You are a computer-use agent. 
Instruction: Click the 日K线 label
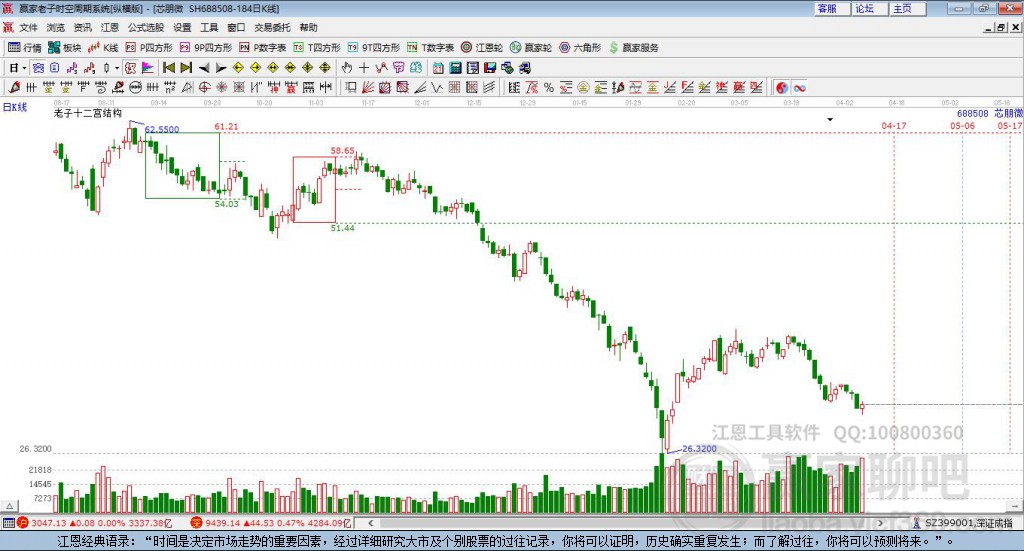click(x=15, y=107)
